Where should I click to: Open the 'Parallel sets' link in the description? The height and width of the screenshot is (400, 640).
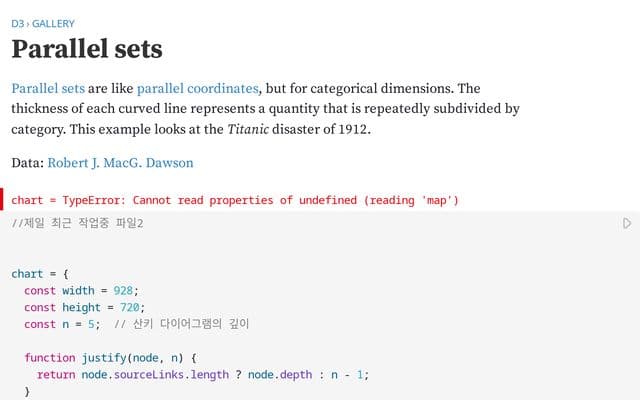coord(48,88)
